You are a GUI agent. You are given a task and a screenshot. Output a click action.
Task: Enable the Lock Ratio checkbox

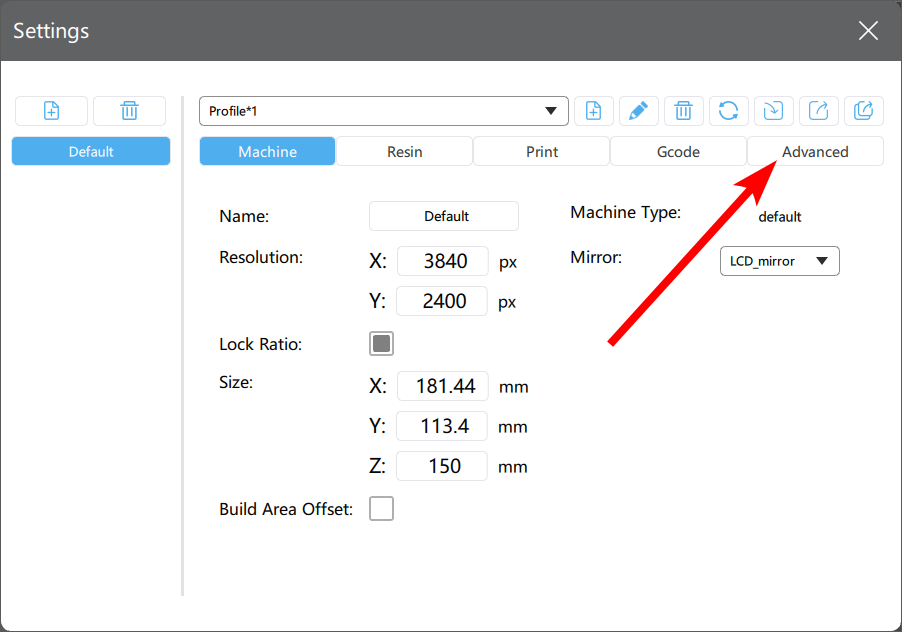tap(381, 343)
